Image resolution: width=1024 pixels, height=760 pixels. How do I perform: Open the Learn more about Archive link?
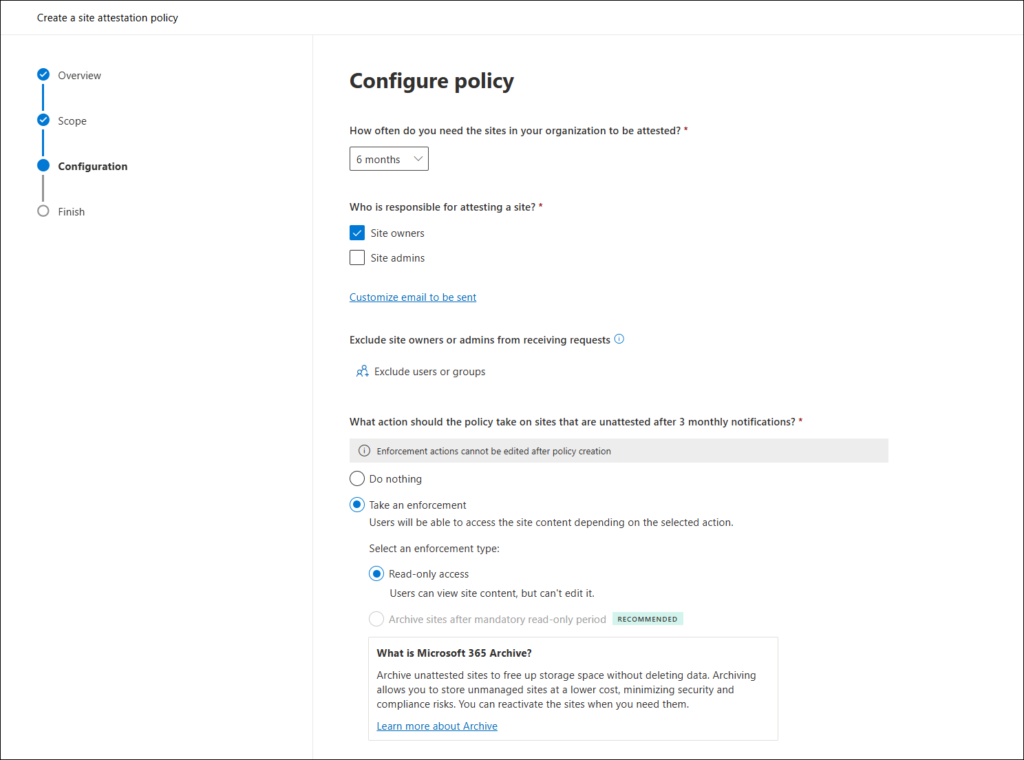(x=437, y=726)
